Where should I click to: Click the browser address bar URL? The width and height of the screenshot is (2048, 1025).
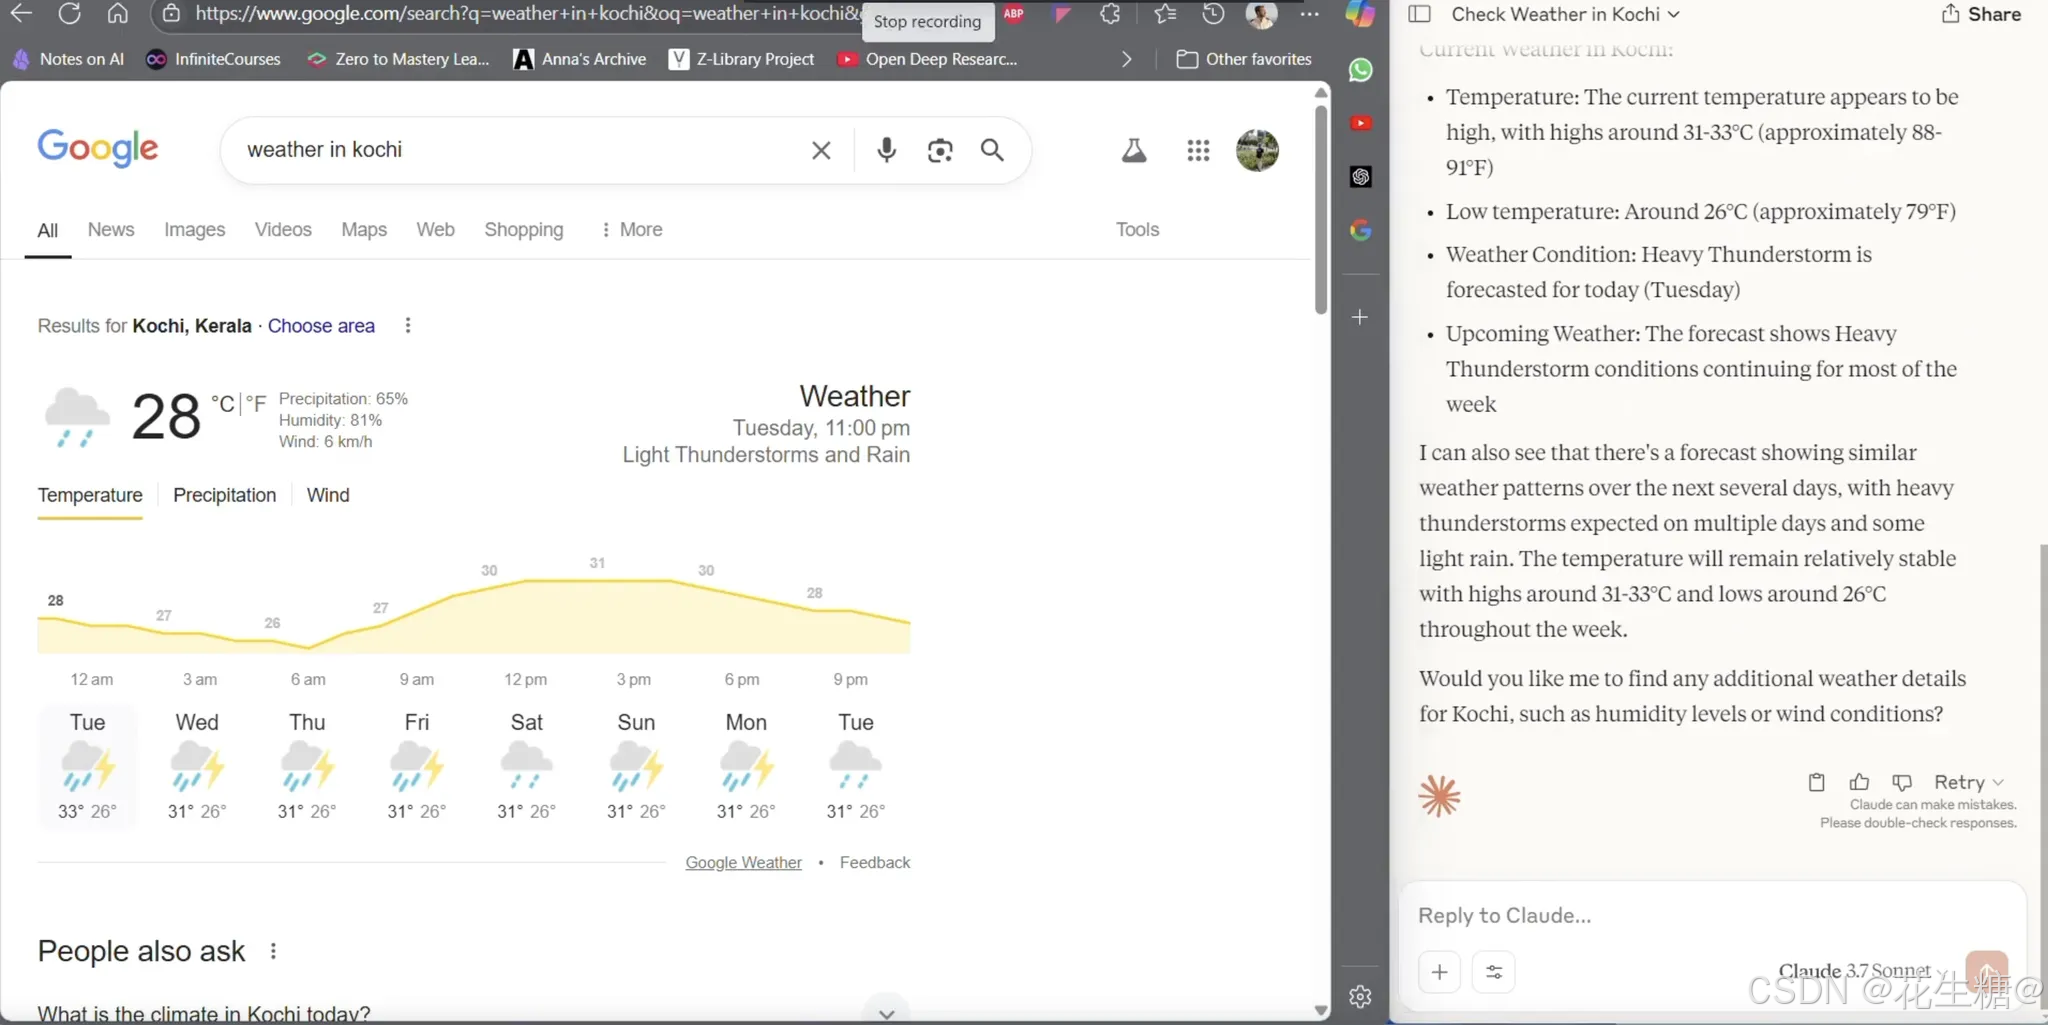pos(528,14)
